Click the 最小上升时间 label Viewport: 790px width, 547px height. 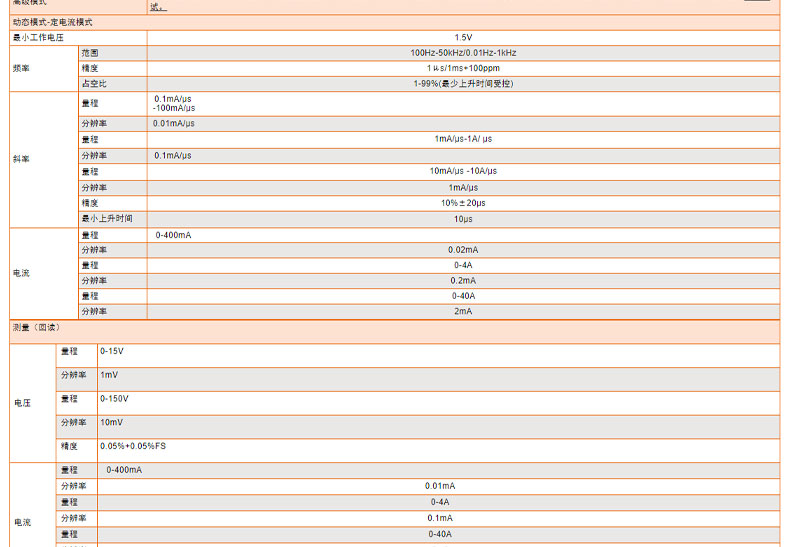click(107, 218)
